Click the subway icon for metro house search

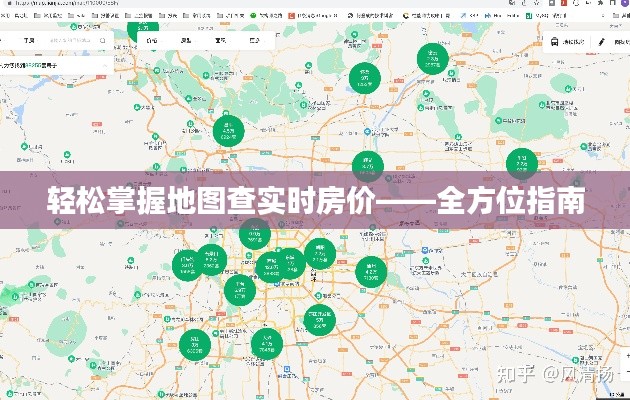[x=554, y=42]
